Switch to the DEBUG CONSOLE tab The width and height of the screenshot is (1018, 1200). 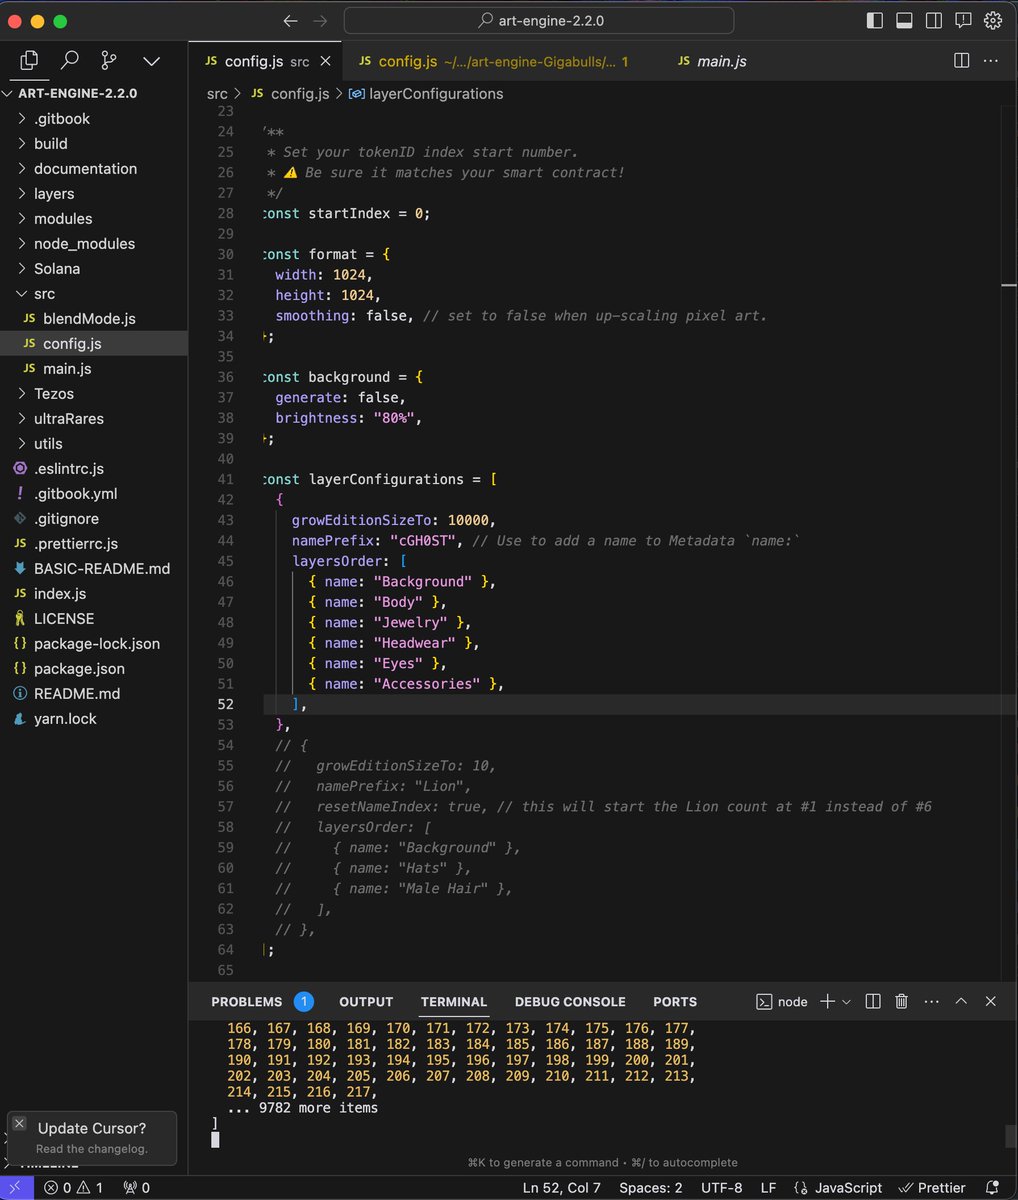coord(570,1001)
